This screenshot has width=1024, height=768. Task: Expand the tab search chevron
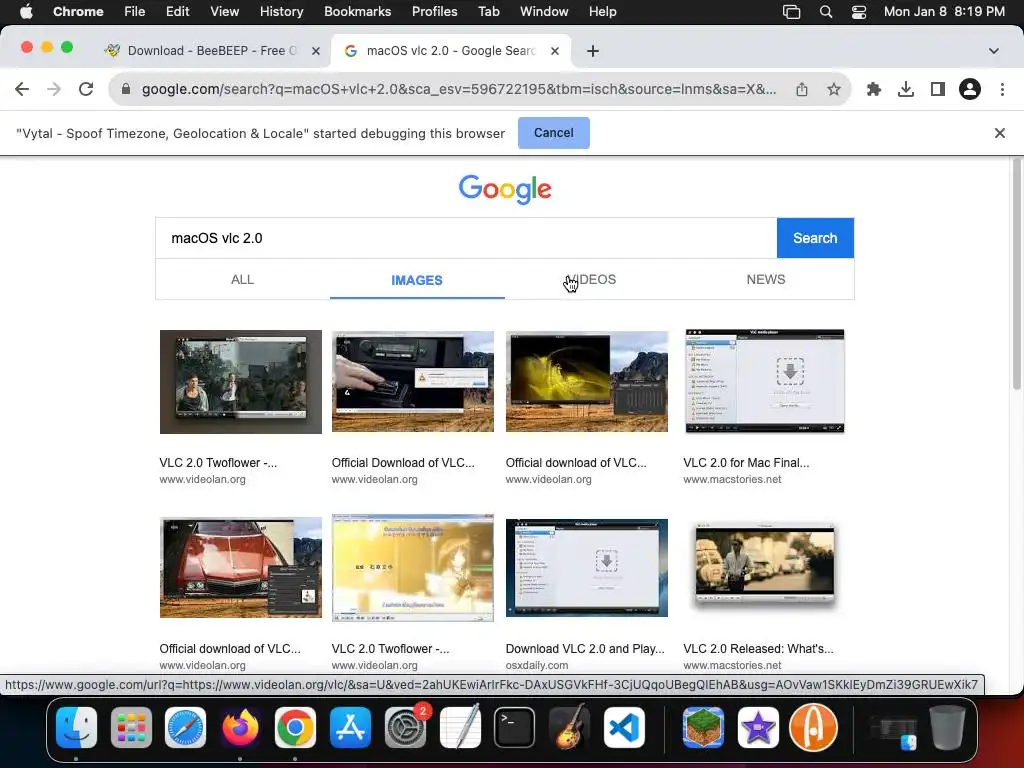click(x=993, y=51)
